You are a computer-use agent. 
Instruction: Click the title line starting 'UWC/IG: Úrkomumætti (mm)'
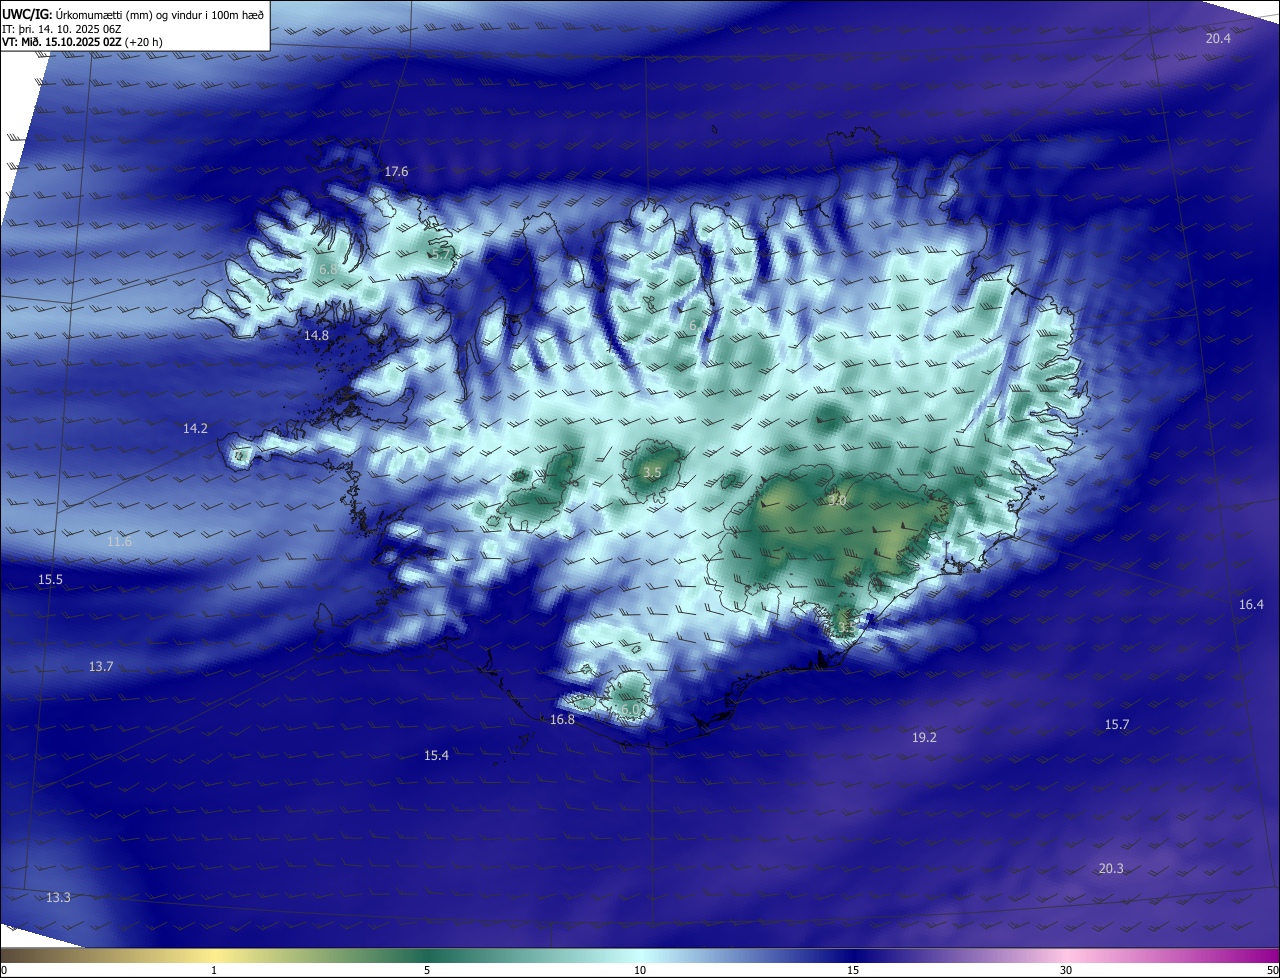(133, 14)
